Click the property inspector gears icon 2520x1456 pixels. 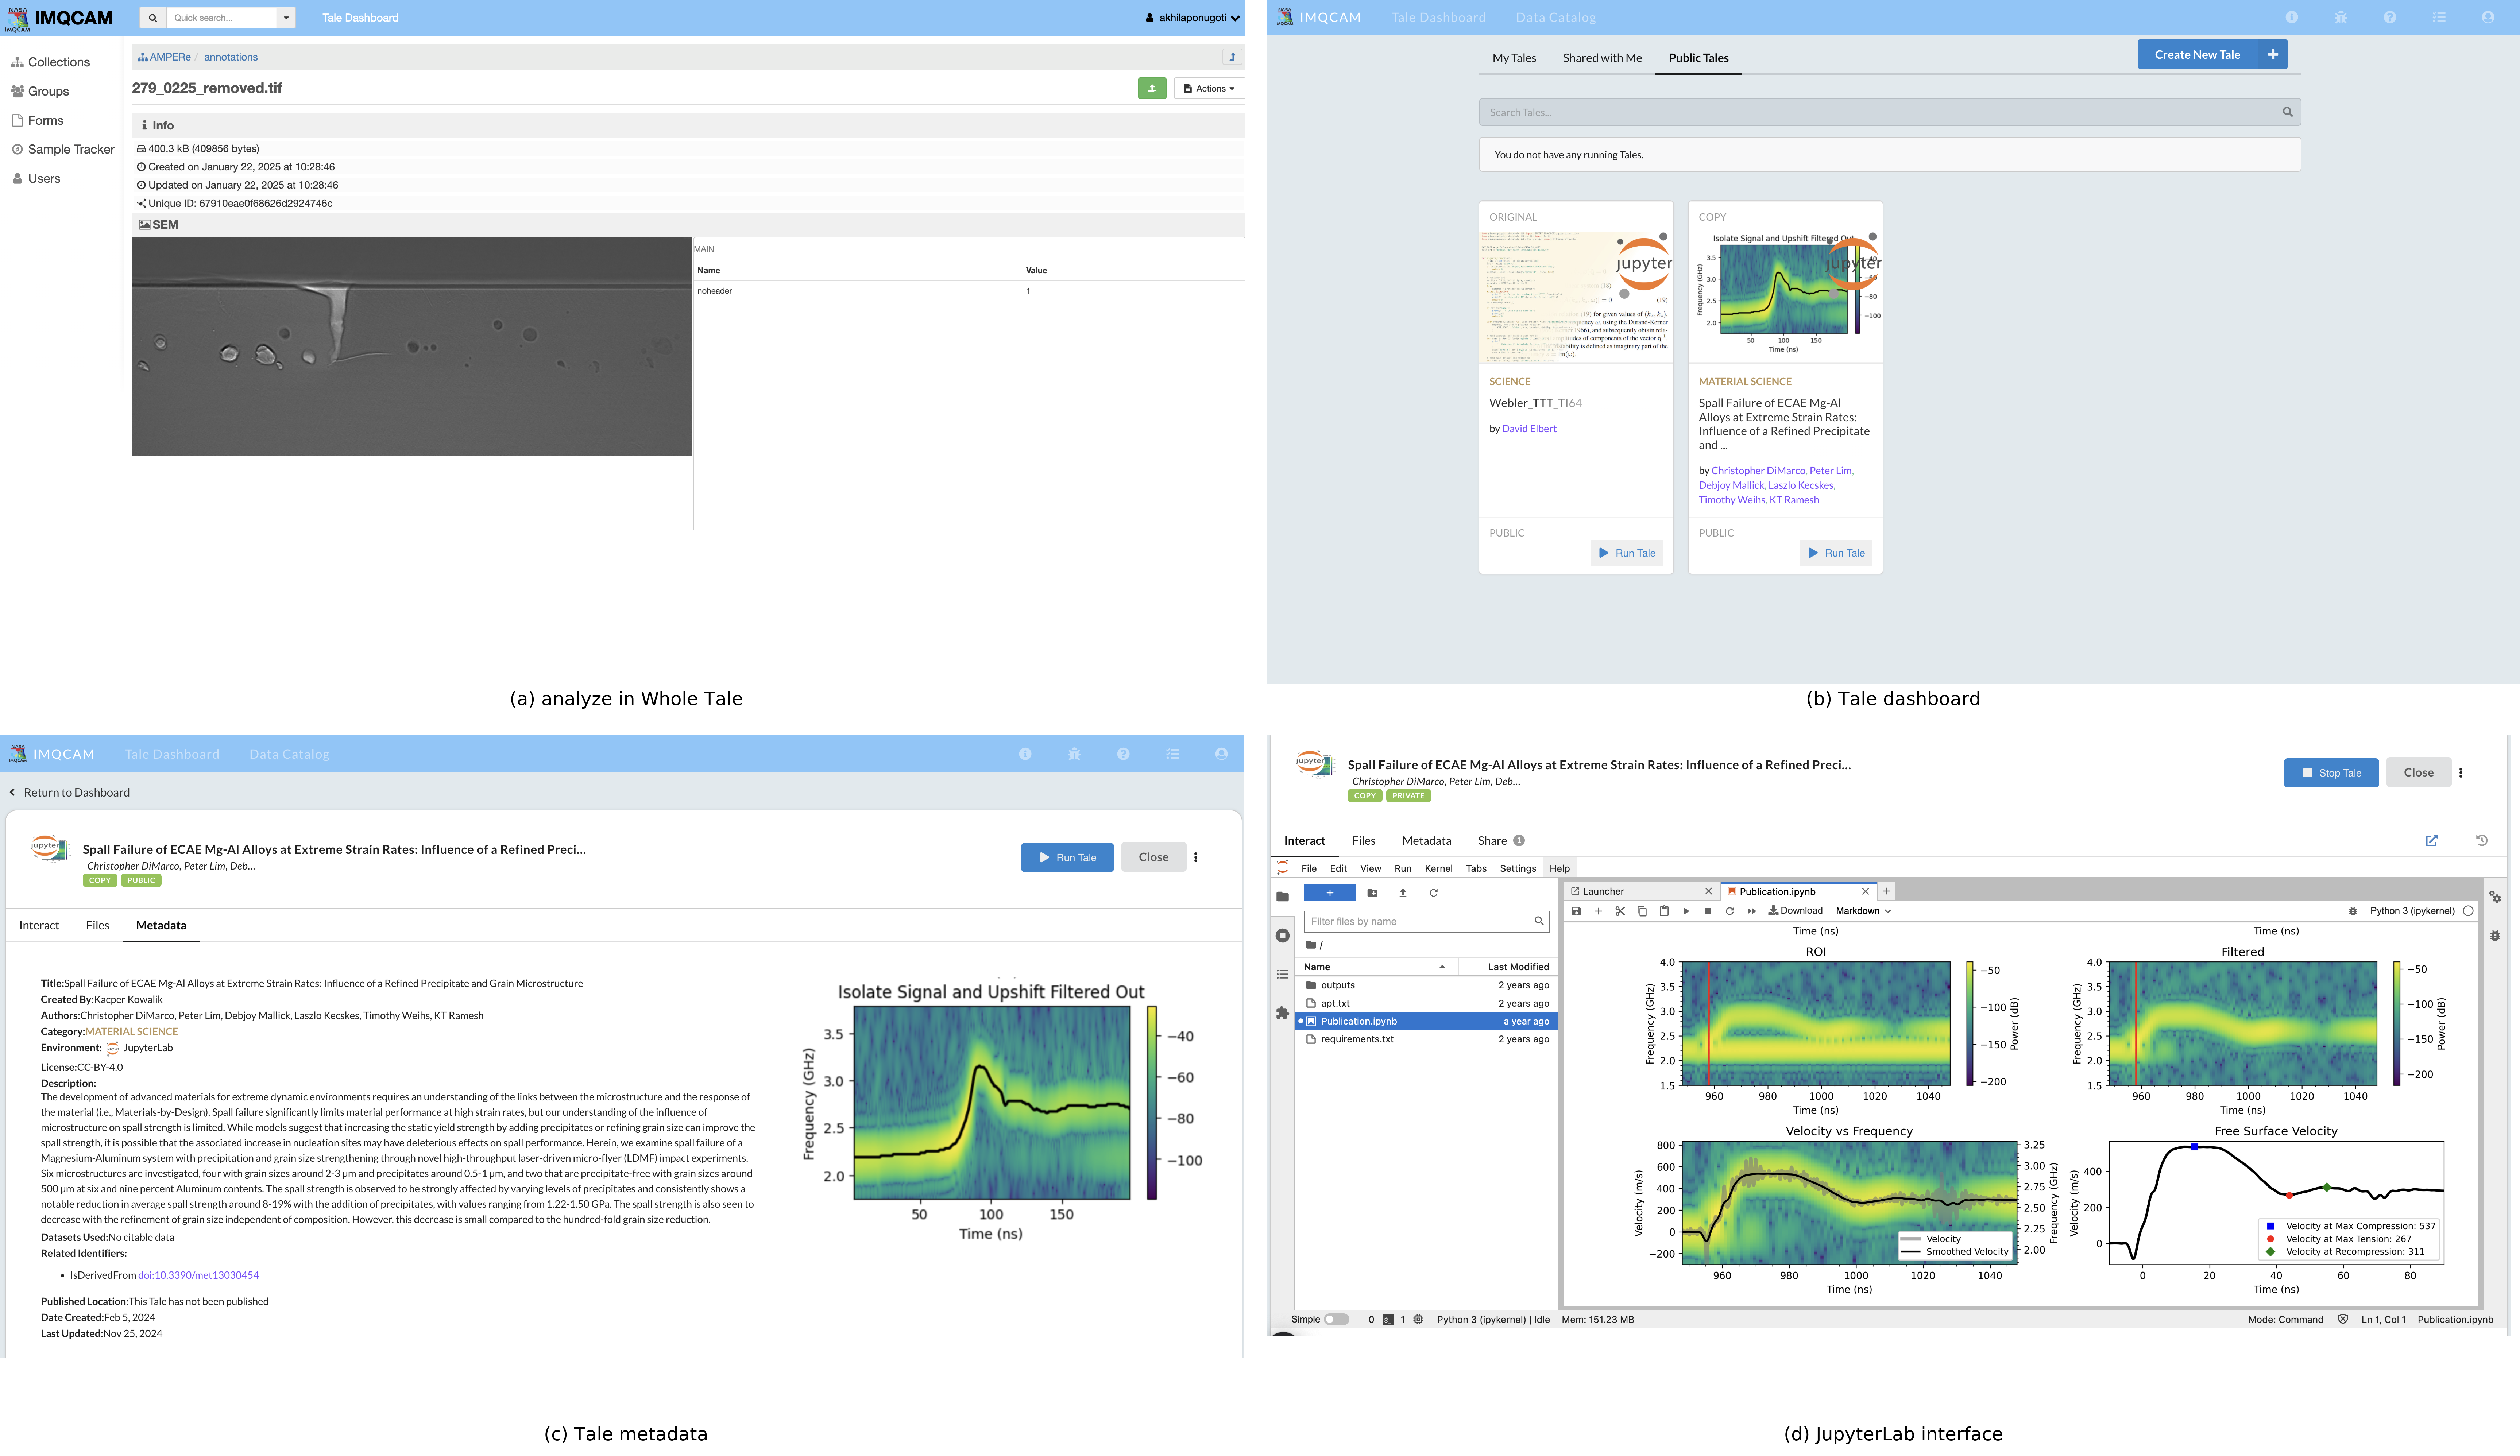[2495, 897]
